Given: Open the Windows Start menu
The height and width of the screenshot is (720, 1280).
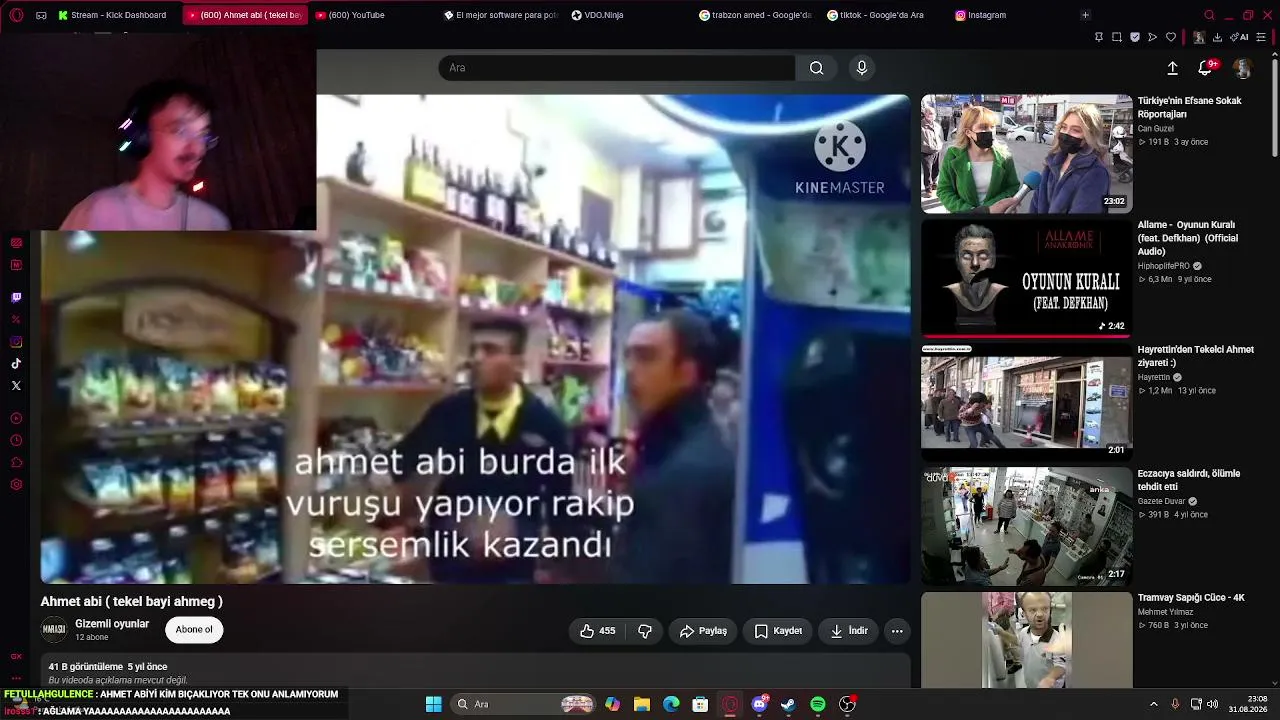Looking at the screenshot, I should tap(434, 704).
